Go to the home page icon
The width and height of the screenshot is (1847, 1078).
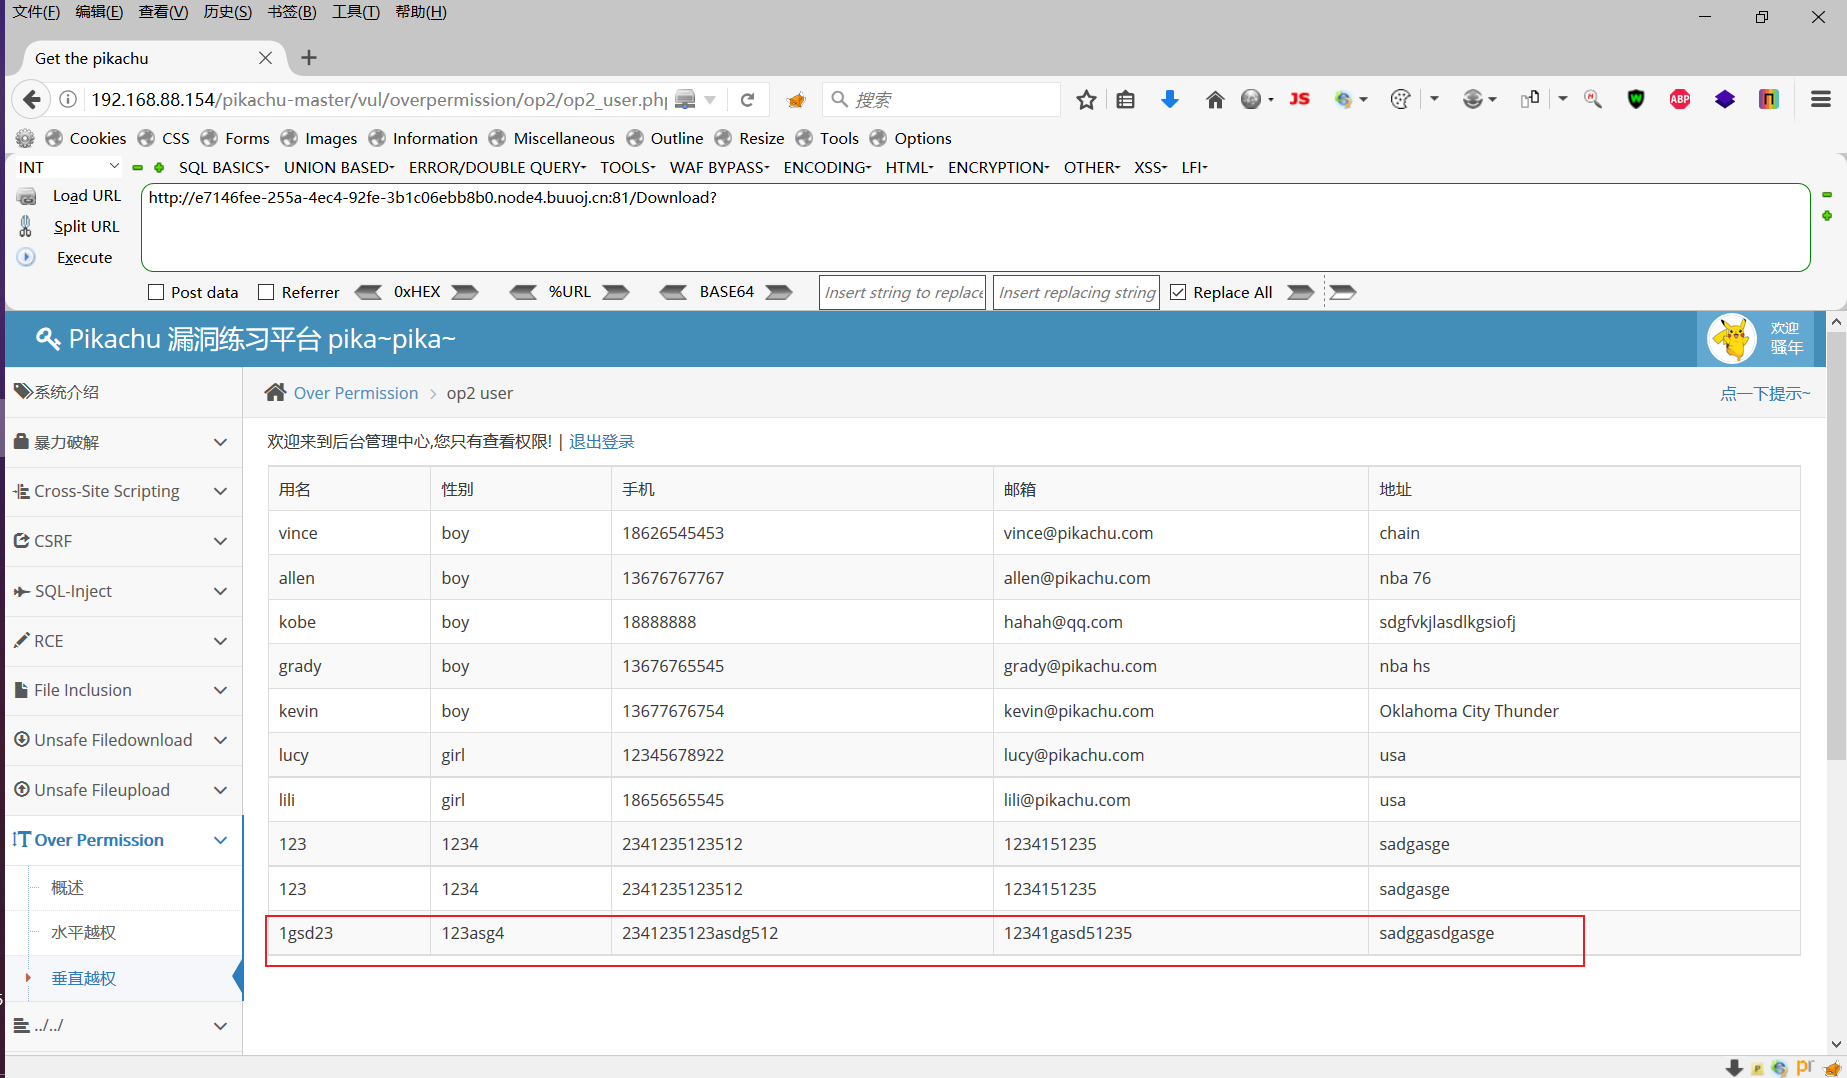(x=1215, y=99)
